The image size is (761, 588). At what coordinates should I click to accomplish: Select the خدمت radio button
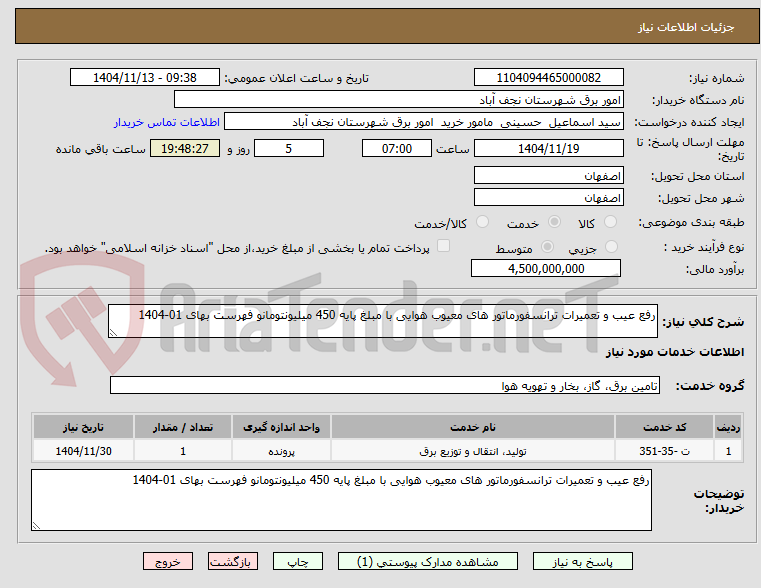pyautogui.click(x=554, y=222)
